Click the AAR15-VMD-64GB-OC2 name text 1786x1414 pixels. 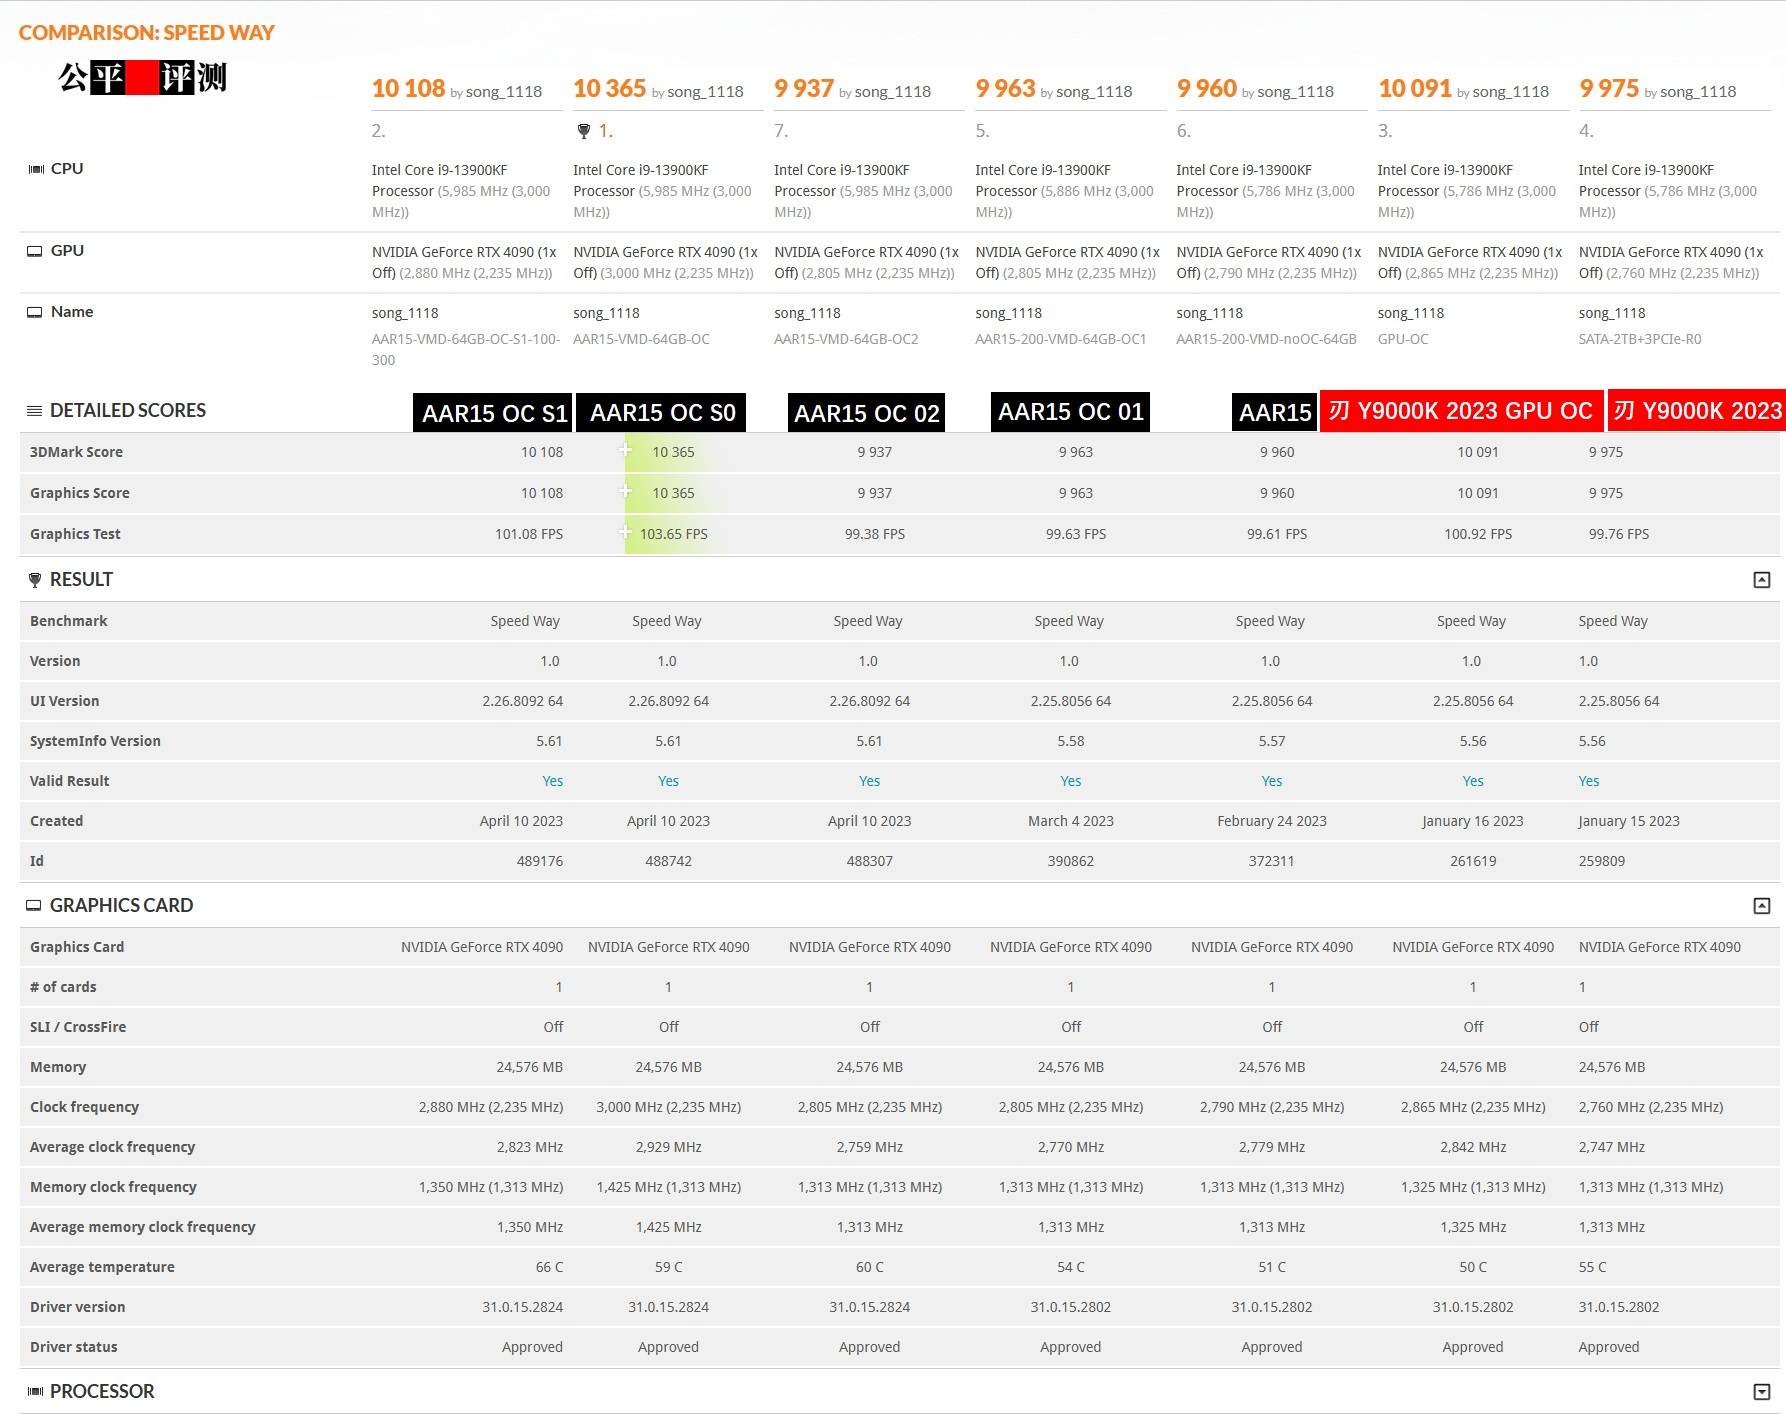pos(846,340)
